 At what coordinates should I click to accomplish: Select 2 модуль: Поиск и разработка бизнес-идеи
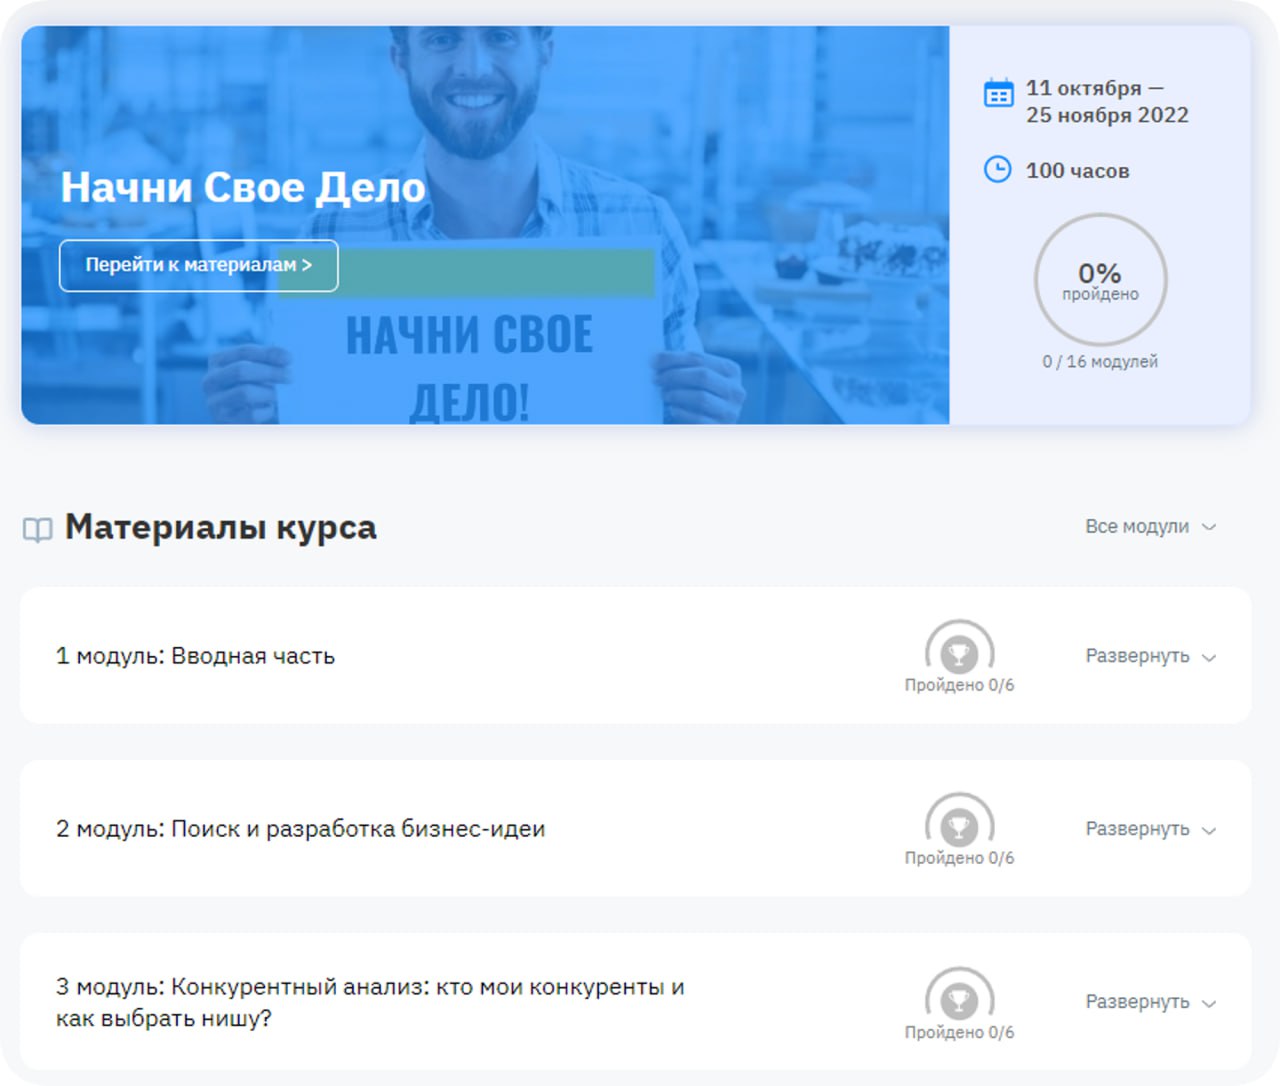(300, 829)
